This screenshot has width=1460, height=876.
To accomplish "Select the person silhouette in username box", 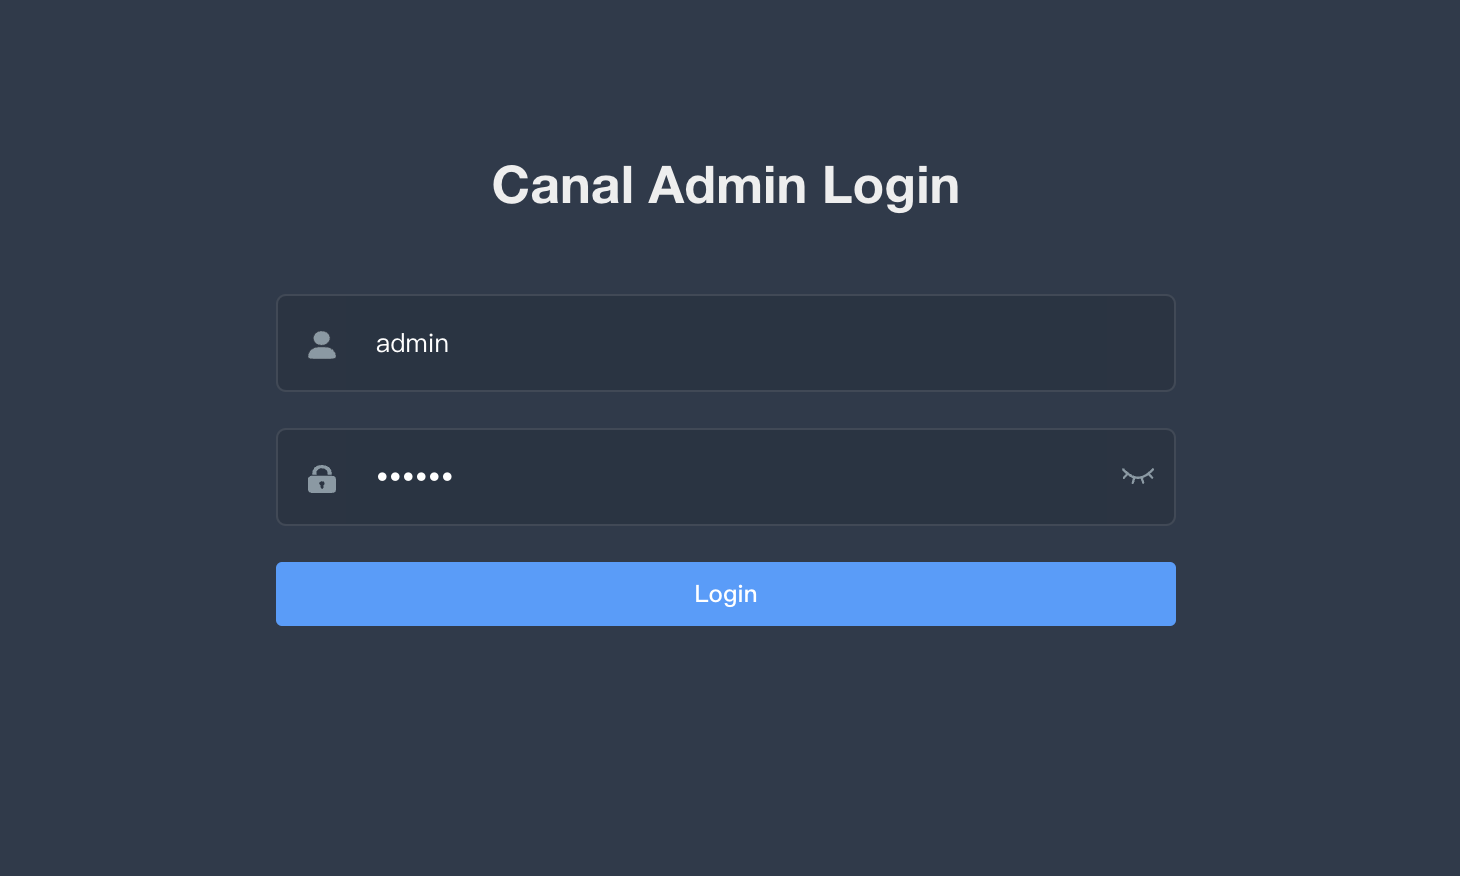I will click(322, 345).
